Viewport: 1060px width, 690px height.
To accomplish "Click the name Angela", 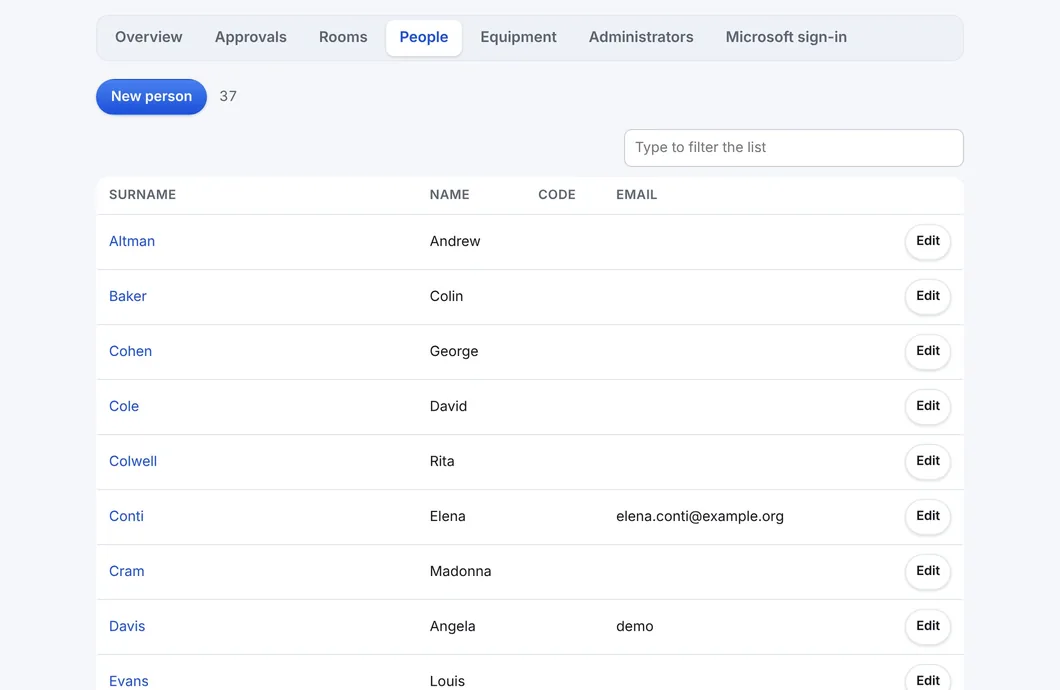I will (x=452, y=626).
